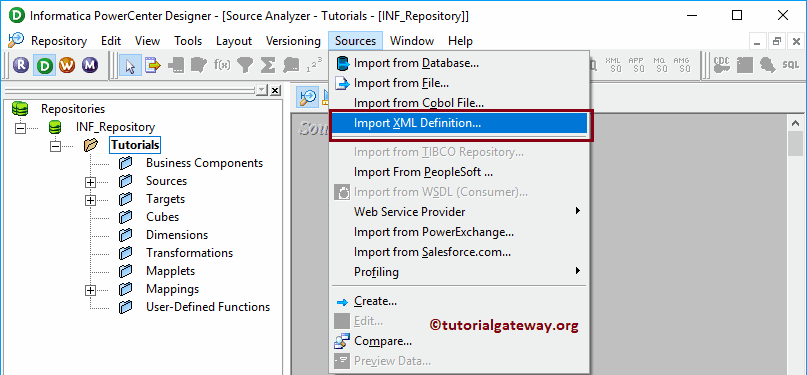Open Source Analyzer via workspace magnifier icon
The height and width of the screenshot is (375, 807).
(x=308, y=97)
